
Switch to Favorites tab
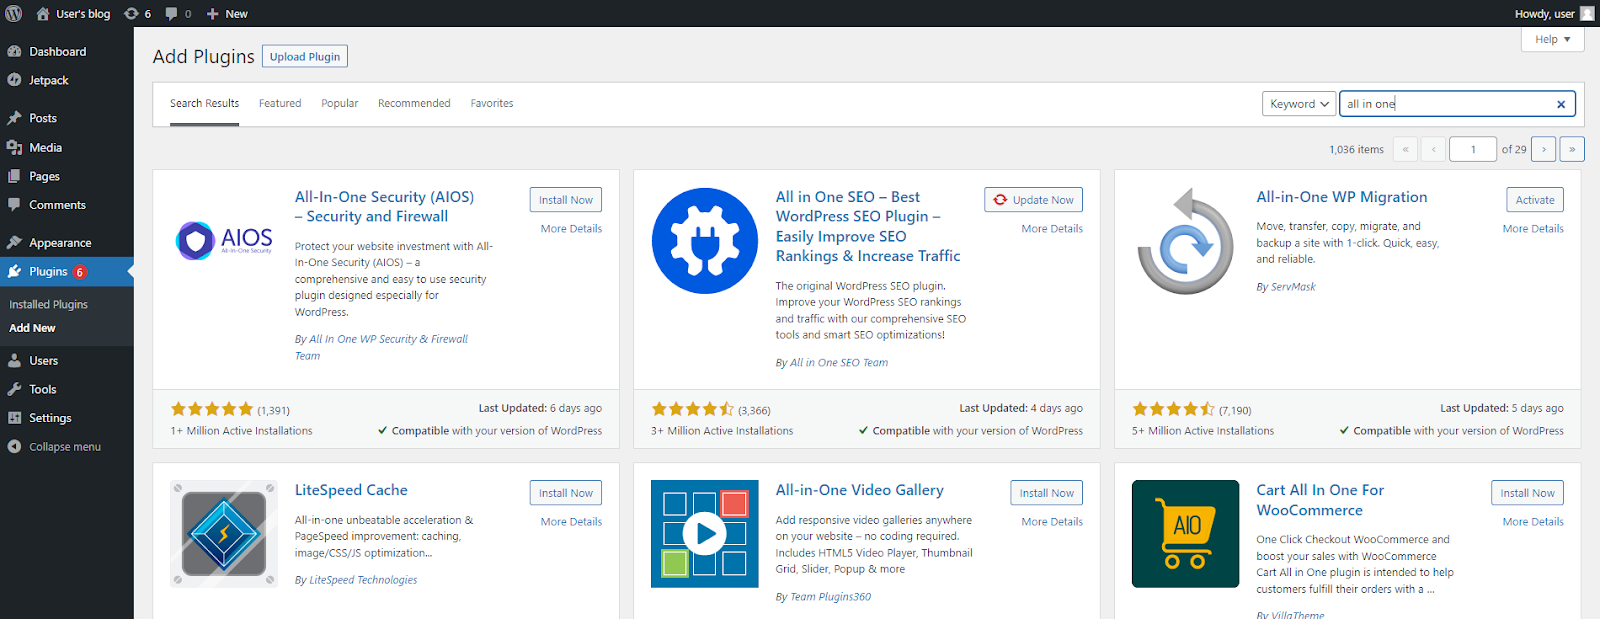point(492,103)
